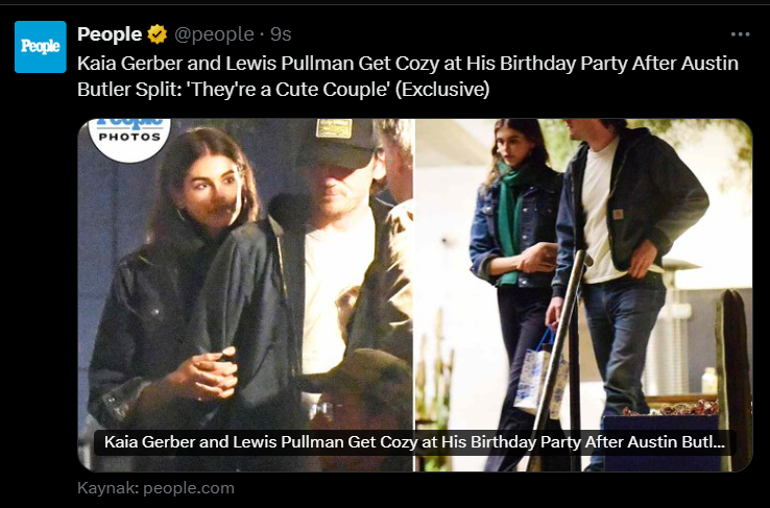Open the People display name link
Screen dimensions: 770x508
[x=109, y=35]
